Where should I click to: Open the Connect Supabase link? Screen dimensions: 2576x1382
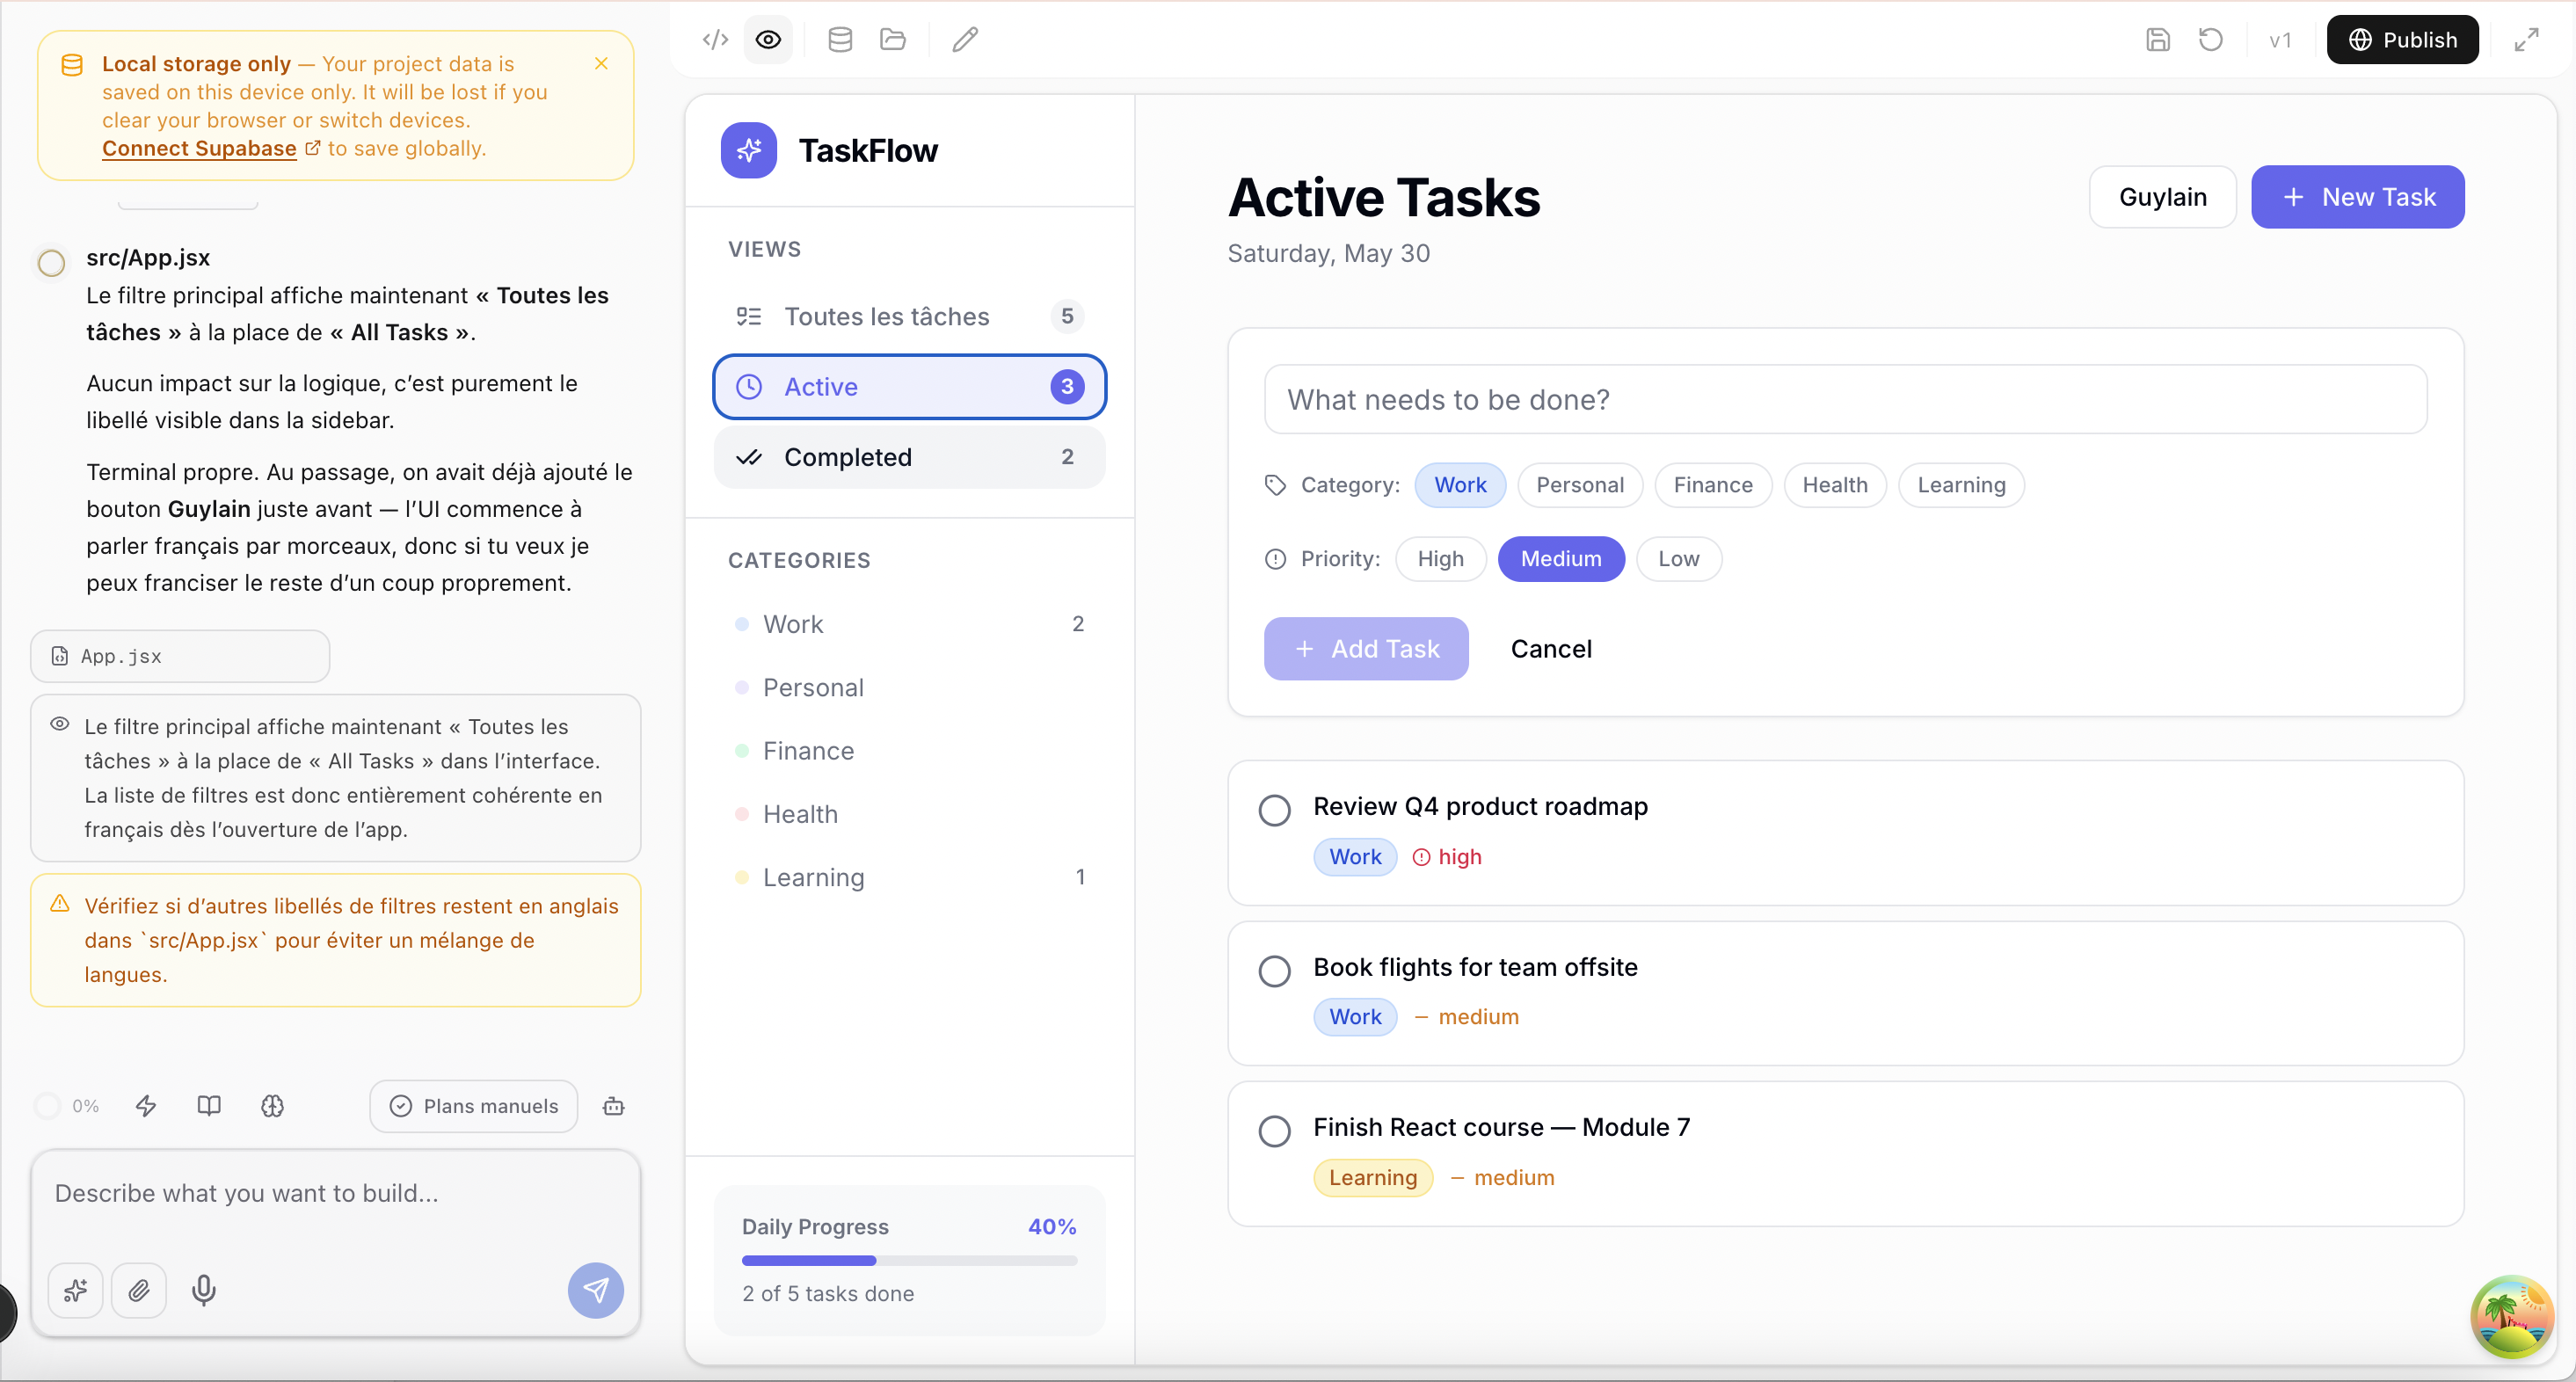(199, 148)
